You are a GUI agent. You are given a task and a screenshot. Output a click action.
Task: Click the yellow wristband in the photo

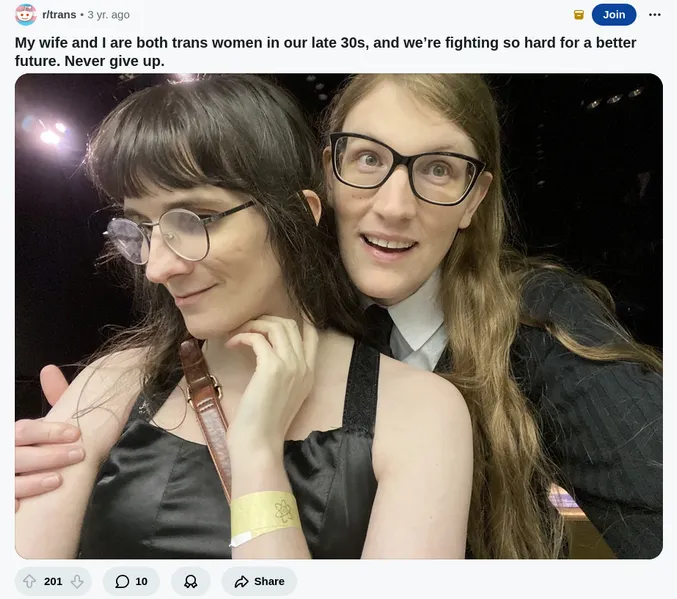click(265, 515)
